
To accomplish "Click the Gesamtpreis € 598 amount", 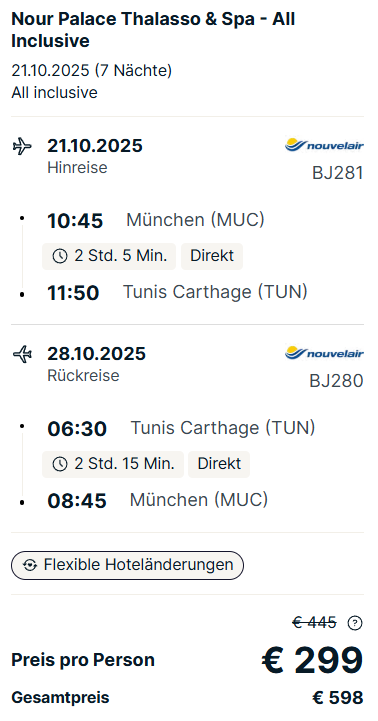I will 338,698.
